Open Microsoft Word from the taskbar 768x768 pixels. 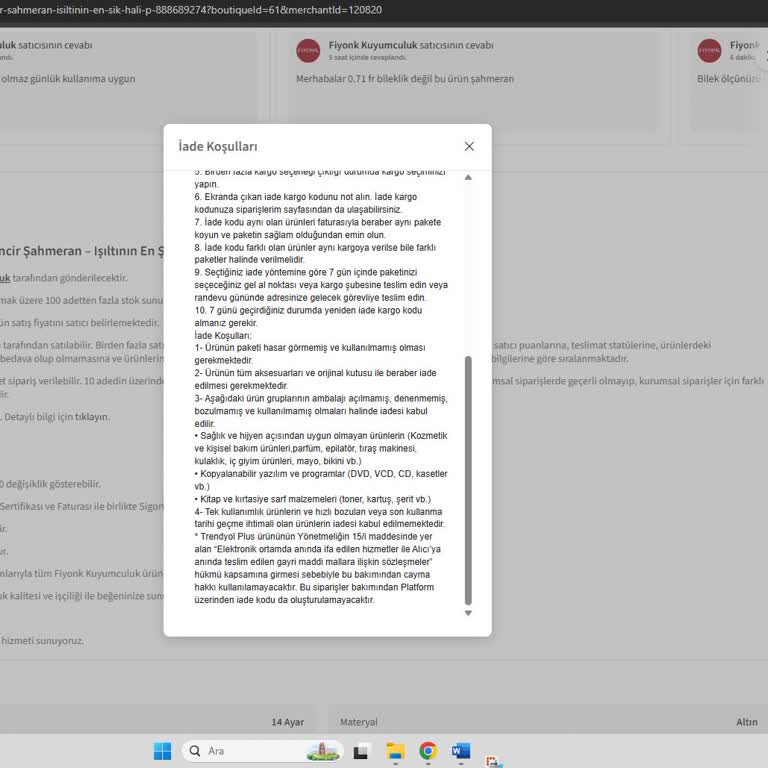pos(460,751)
